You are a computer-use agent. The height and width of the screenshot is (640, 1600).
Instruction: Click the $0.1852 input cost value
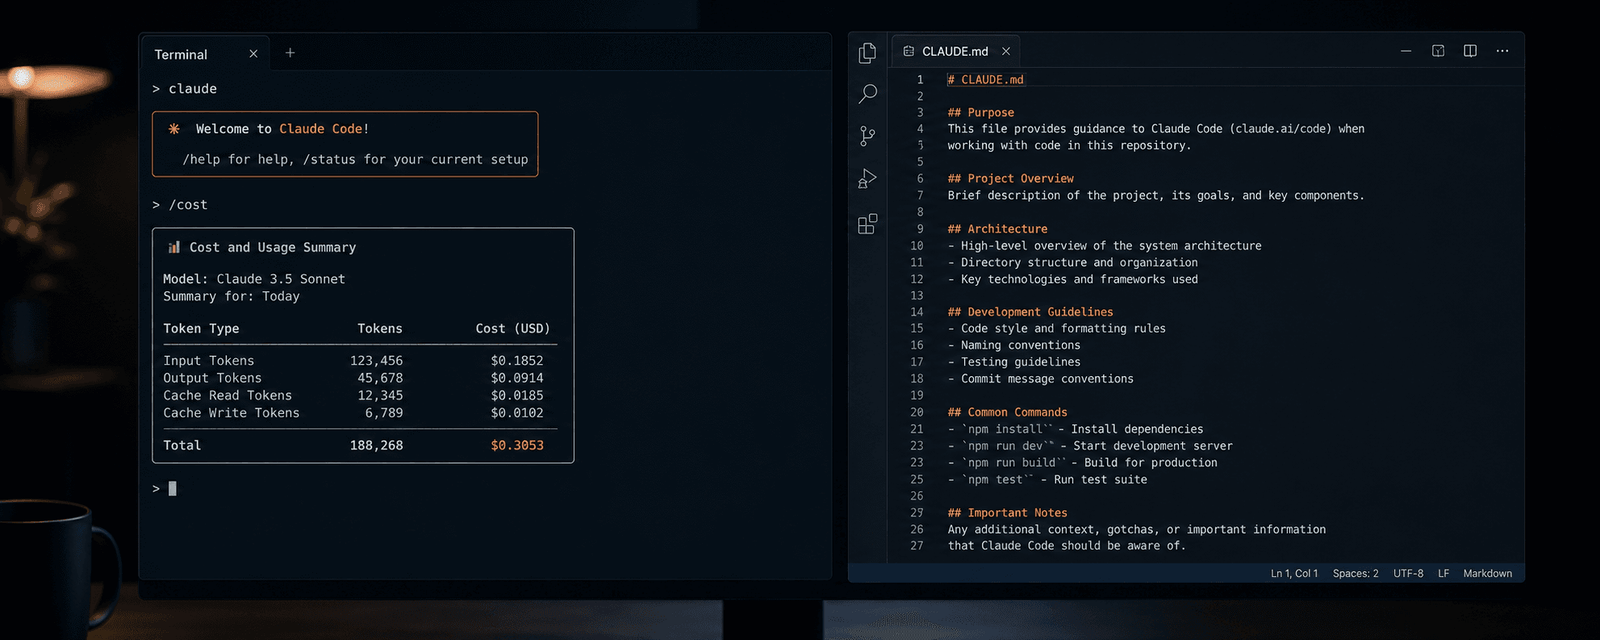click(517, 360)
